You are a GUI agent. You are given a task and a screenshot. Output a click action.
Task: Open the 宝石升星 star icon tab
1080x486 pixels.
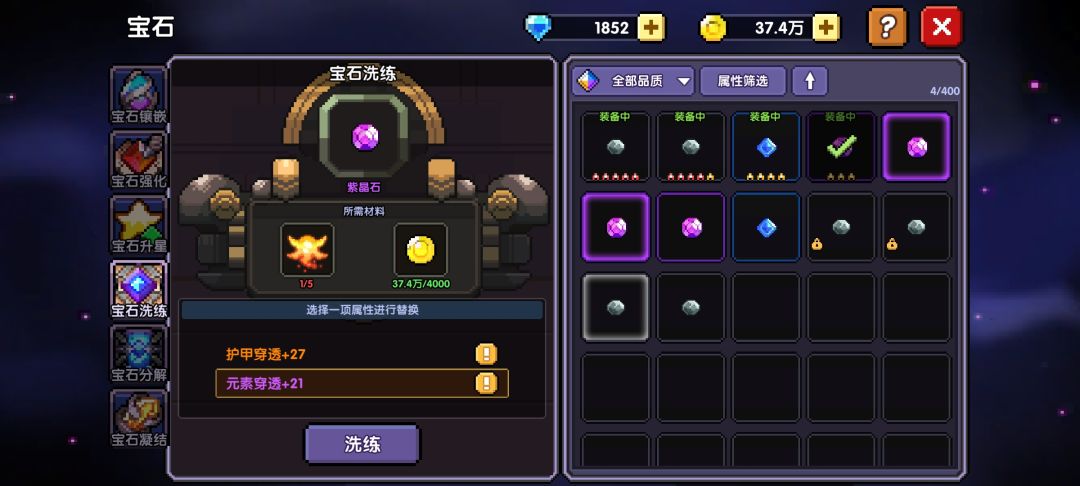pos(138,225)
